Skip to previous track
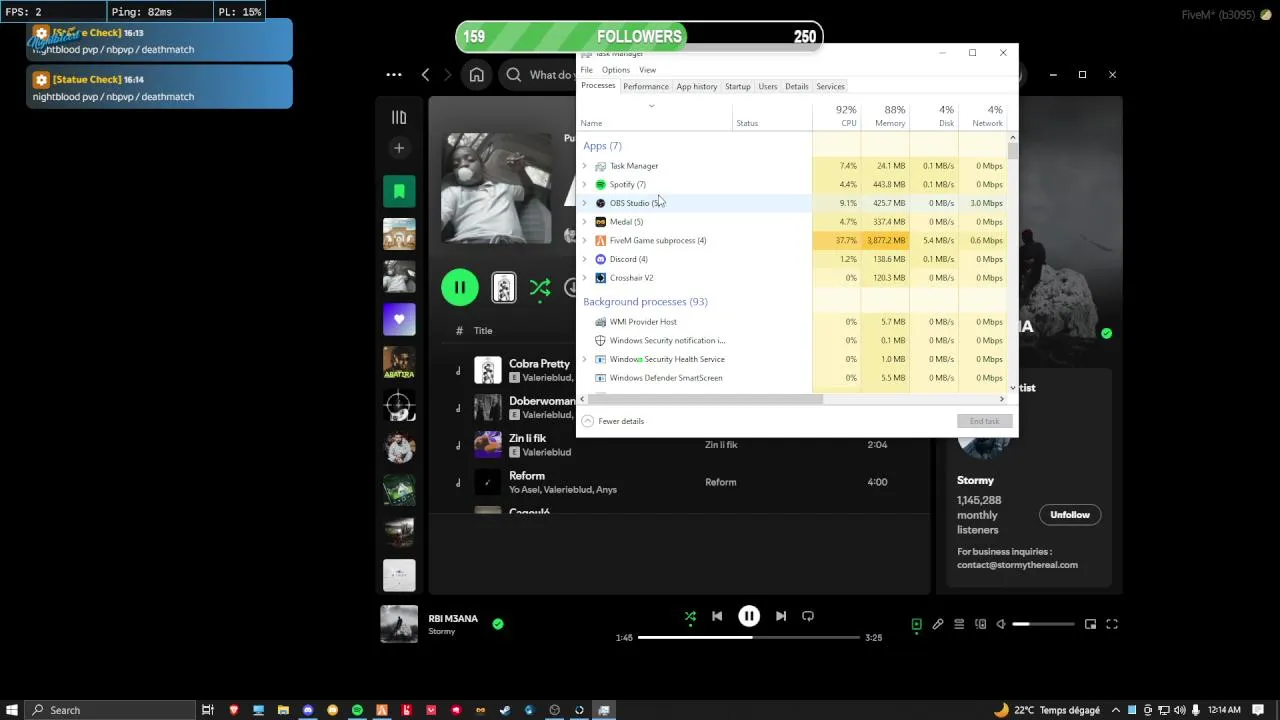The image size is (1280, 720). (x=717, y=616)
